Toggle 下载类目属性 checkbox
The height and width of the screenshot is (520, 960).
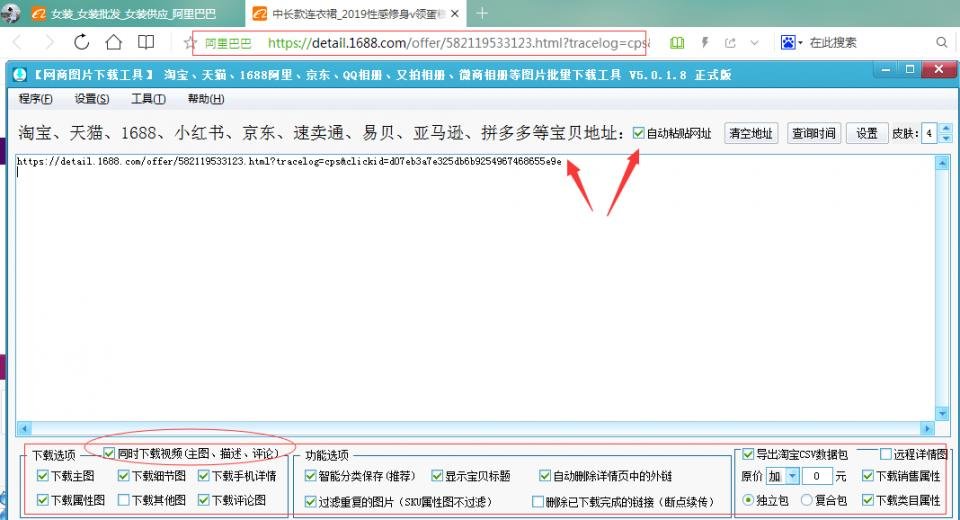click(x=868, y=500)
